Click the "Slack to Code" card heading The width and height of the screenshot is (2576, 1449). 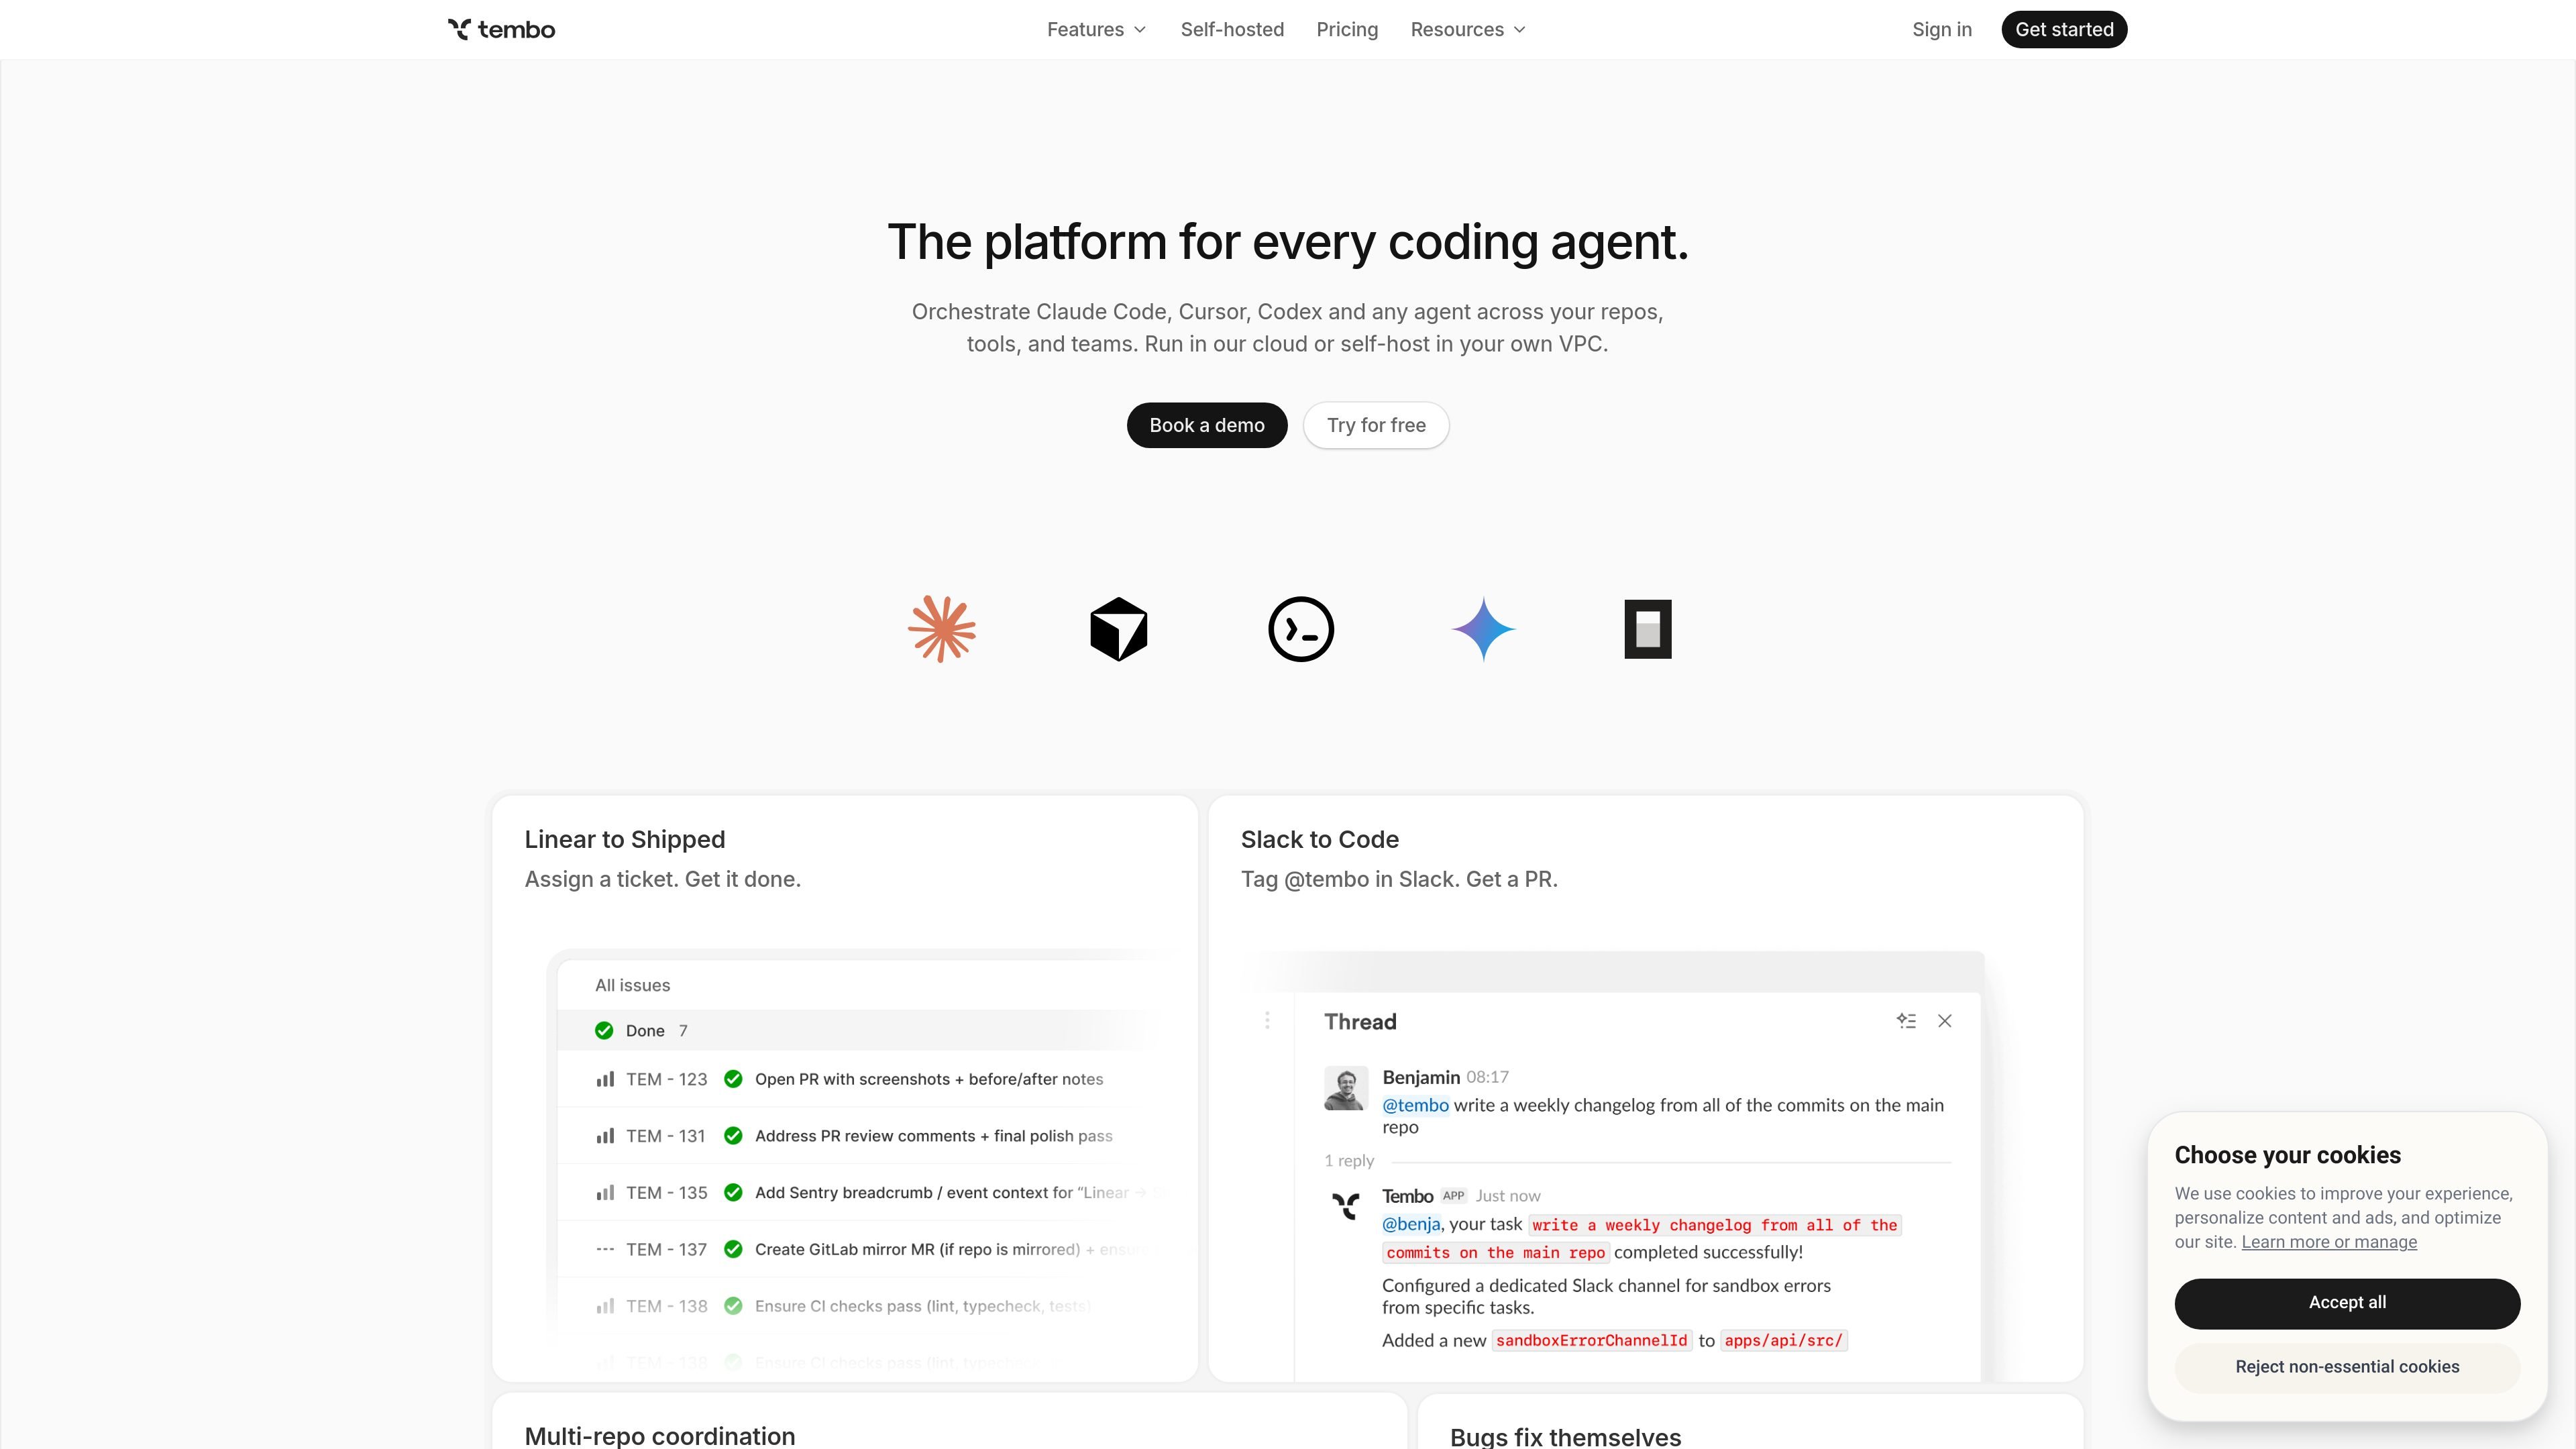tap(1320, 840)
